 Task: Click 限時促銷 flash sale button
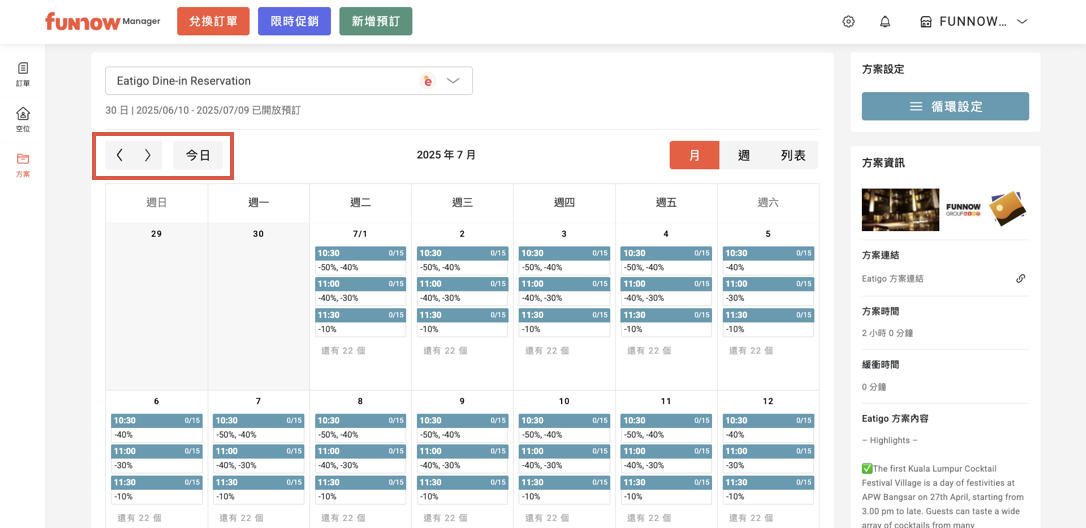(294, 22)
